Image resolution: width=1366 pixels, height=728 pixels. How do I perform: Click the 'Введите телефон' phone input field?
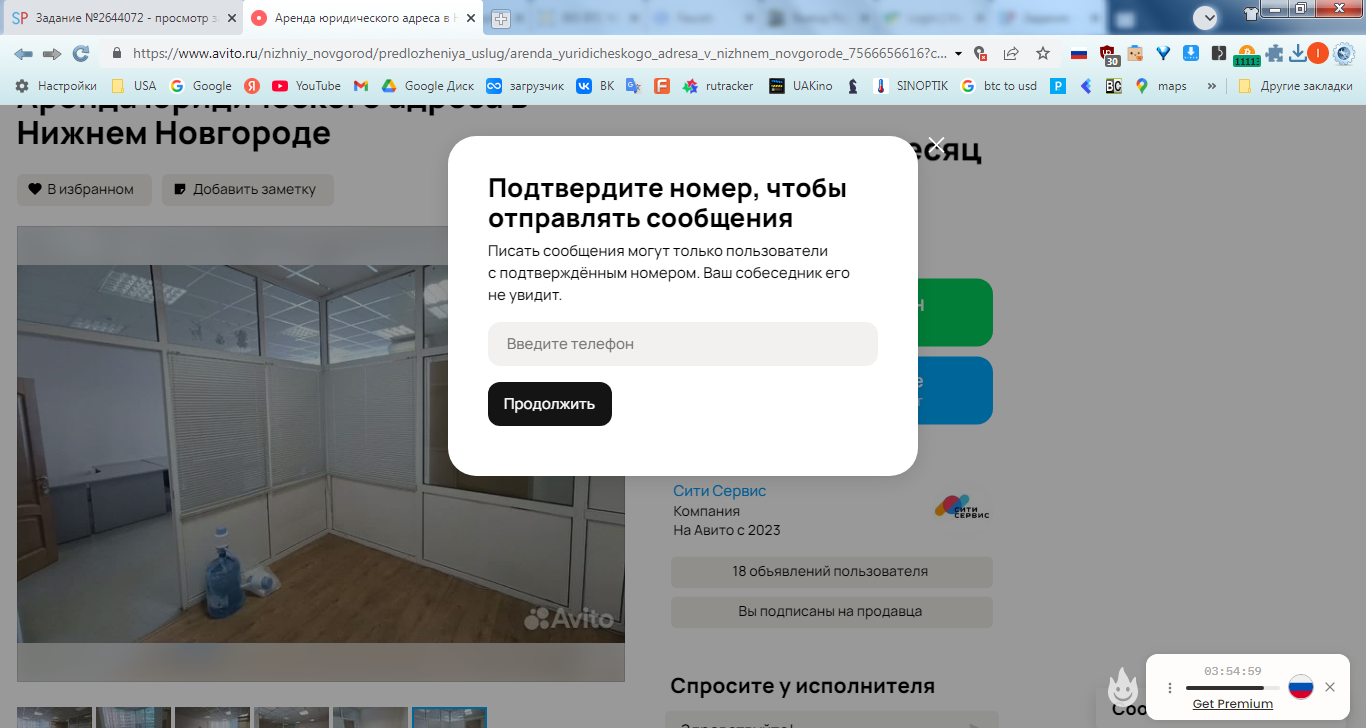683,344
